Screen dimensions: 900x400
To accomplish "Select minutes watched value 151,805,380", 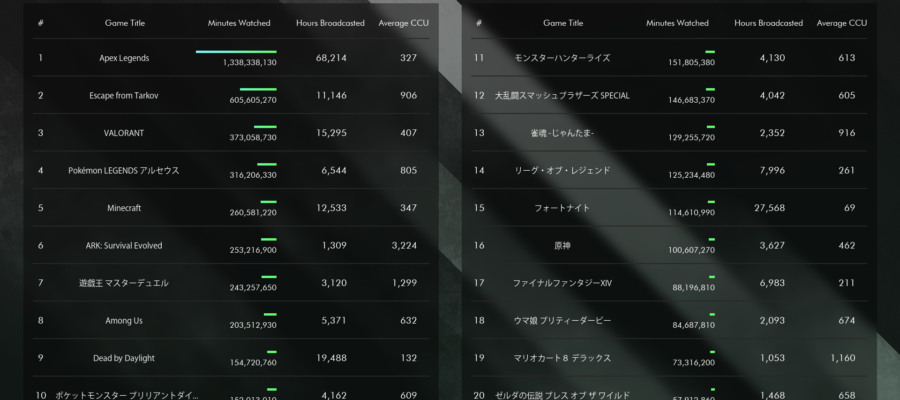I will coord(692,63).
